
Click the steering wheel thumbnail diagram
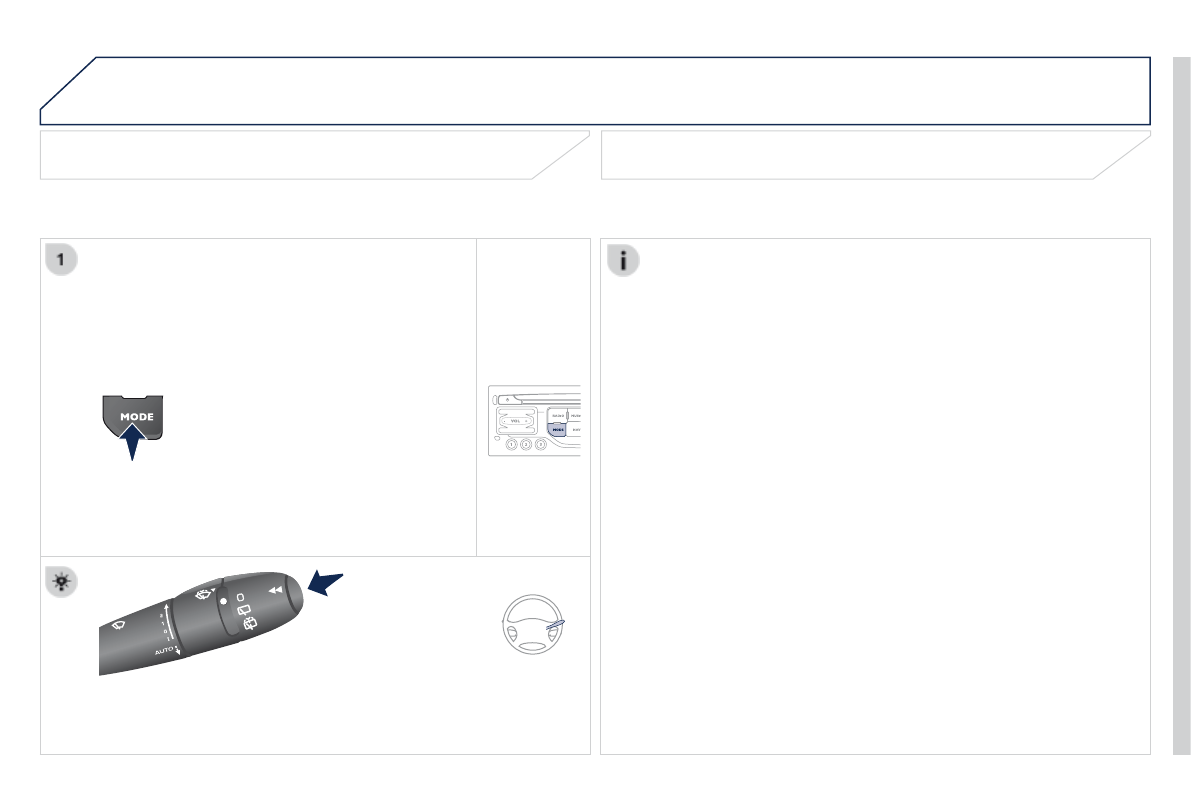533,625
